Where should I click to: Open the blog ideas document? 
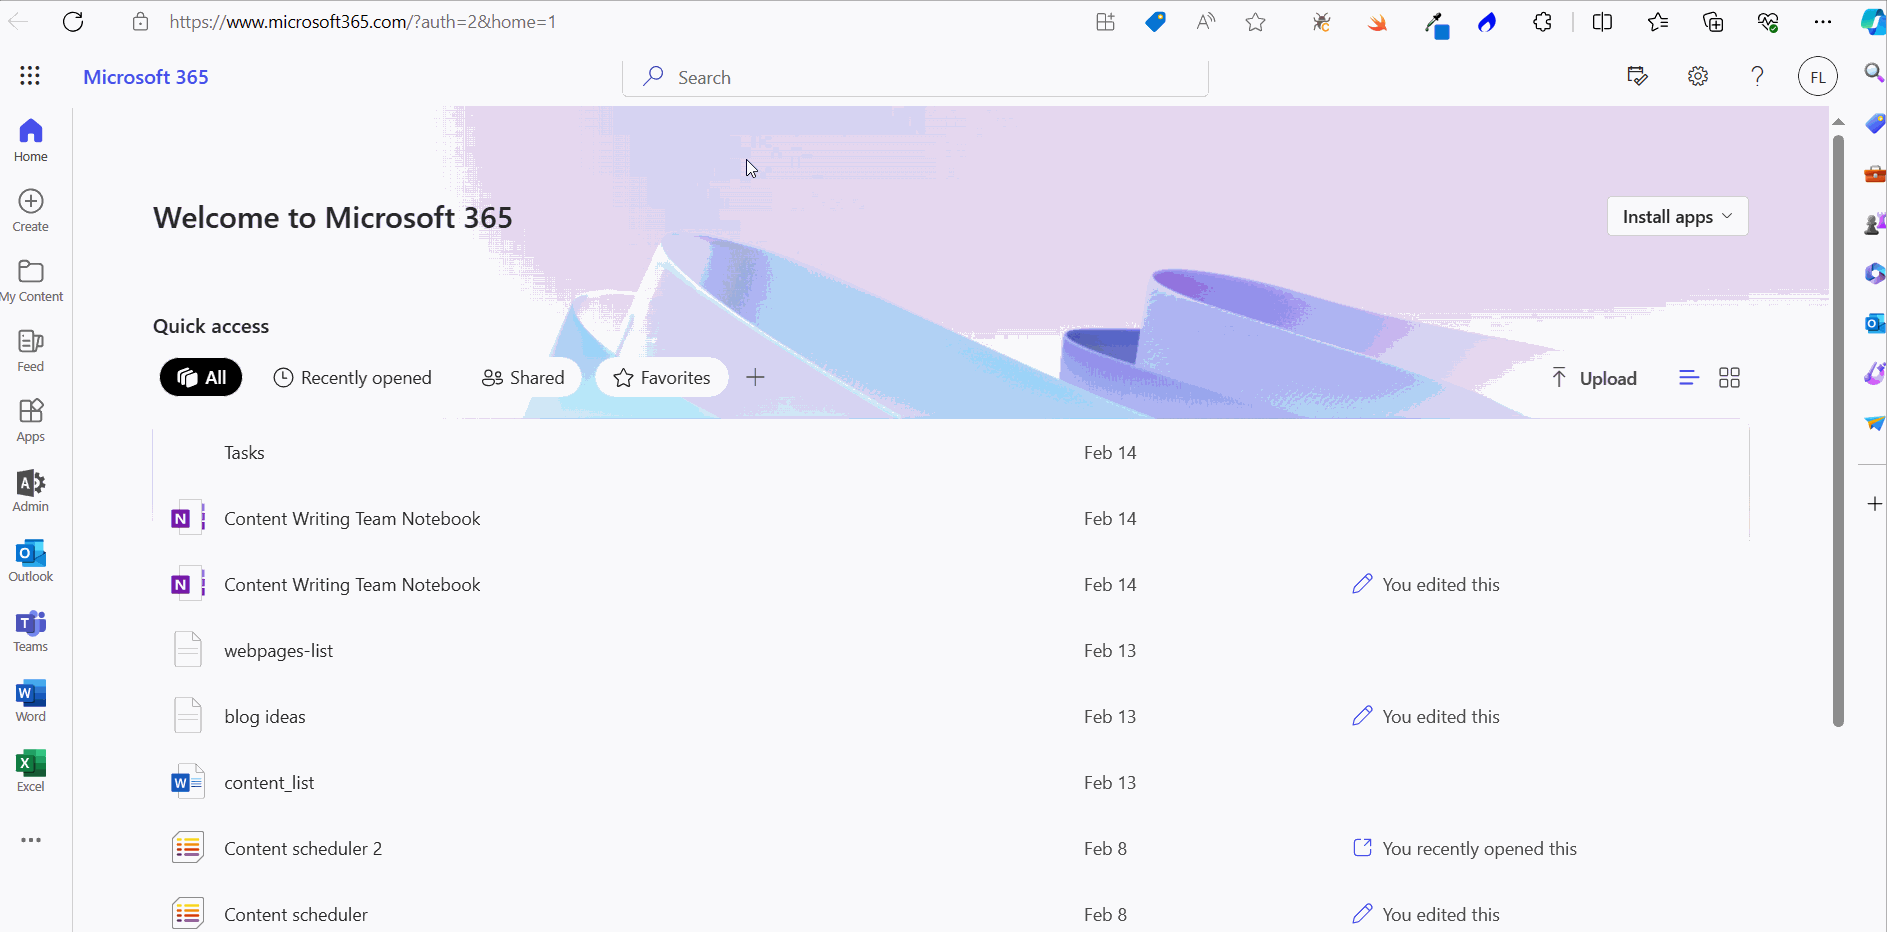pyautogui.click(x=264, y=716)
